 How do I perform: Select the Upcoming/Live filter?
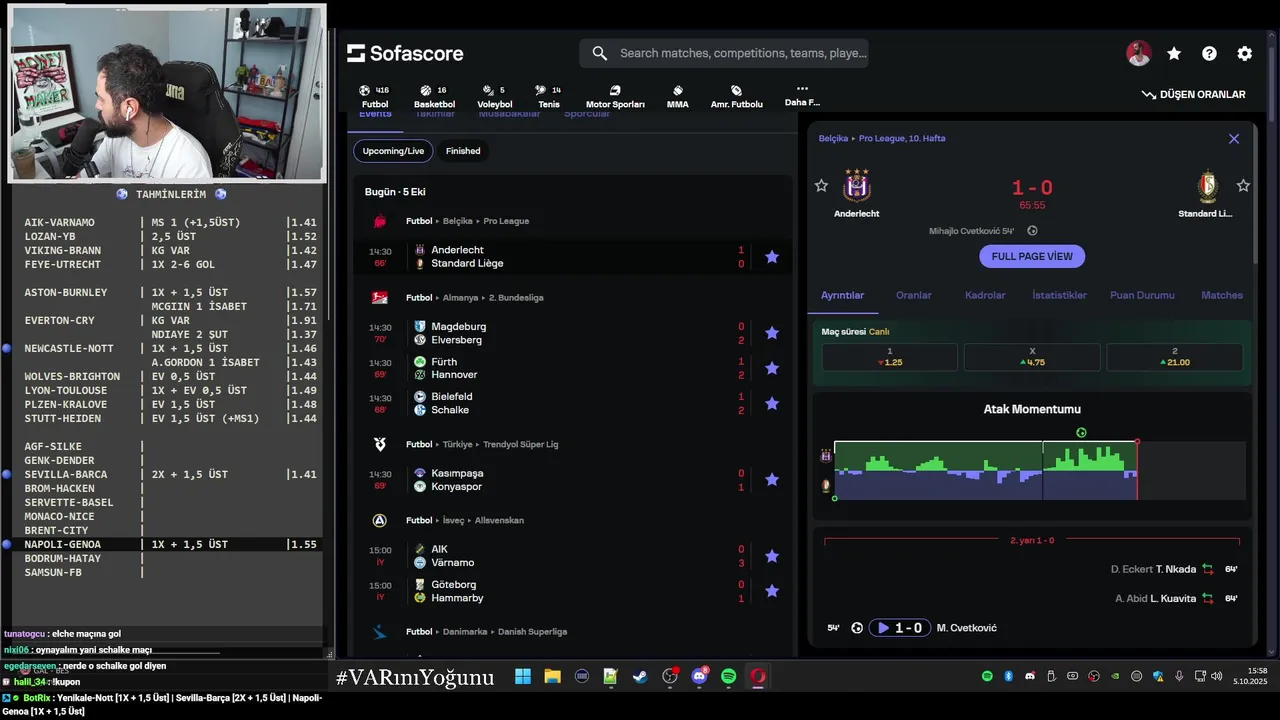click(x=393, y=151)
